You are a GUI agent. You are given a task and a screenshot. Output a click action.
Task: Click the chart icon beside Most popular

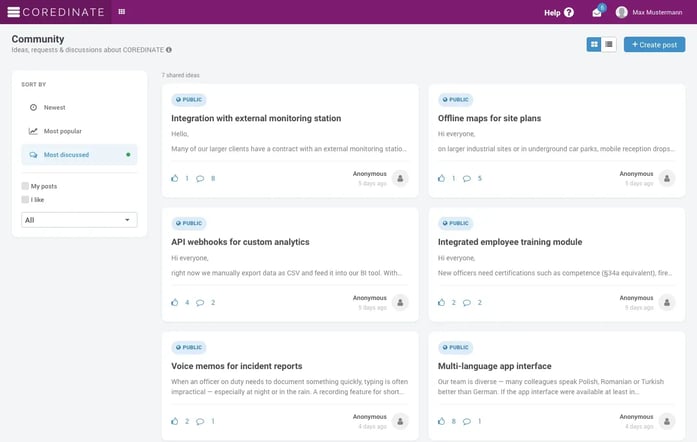pyautogui.click(x=33, y=131)
